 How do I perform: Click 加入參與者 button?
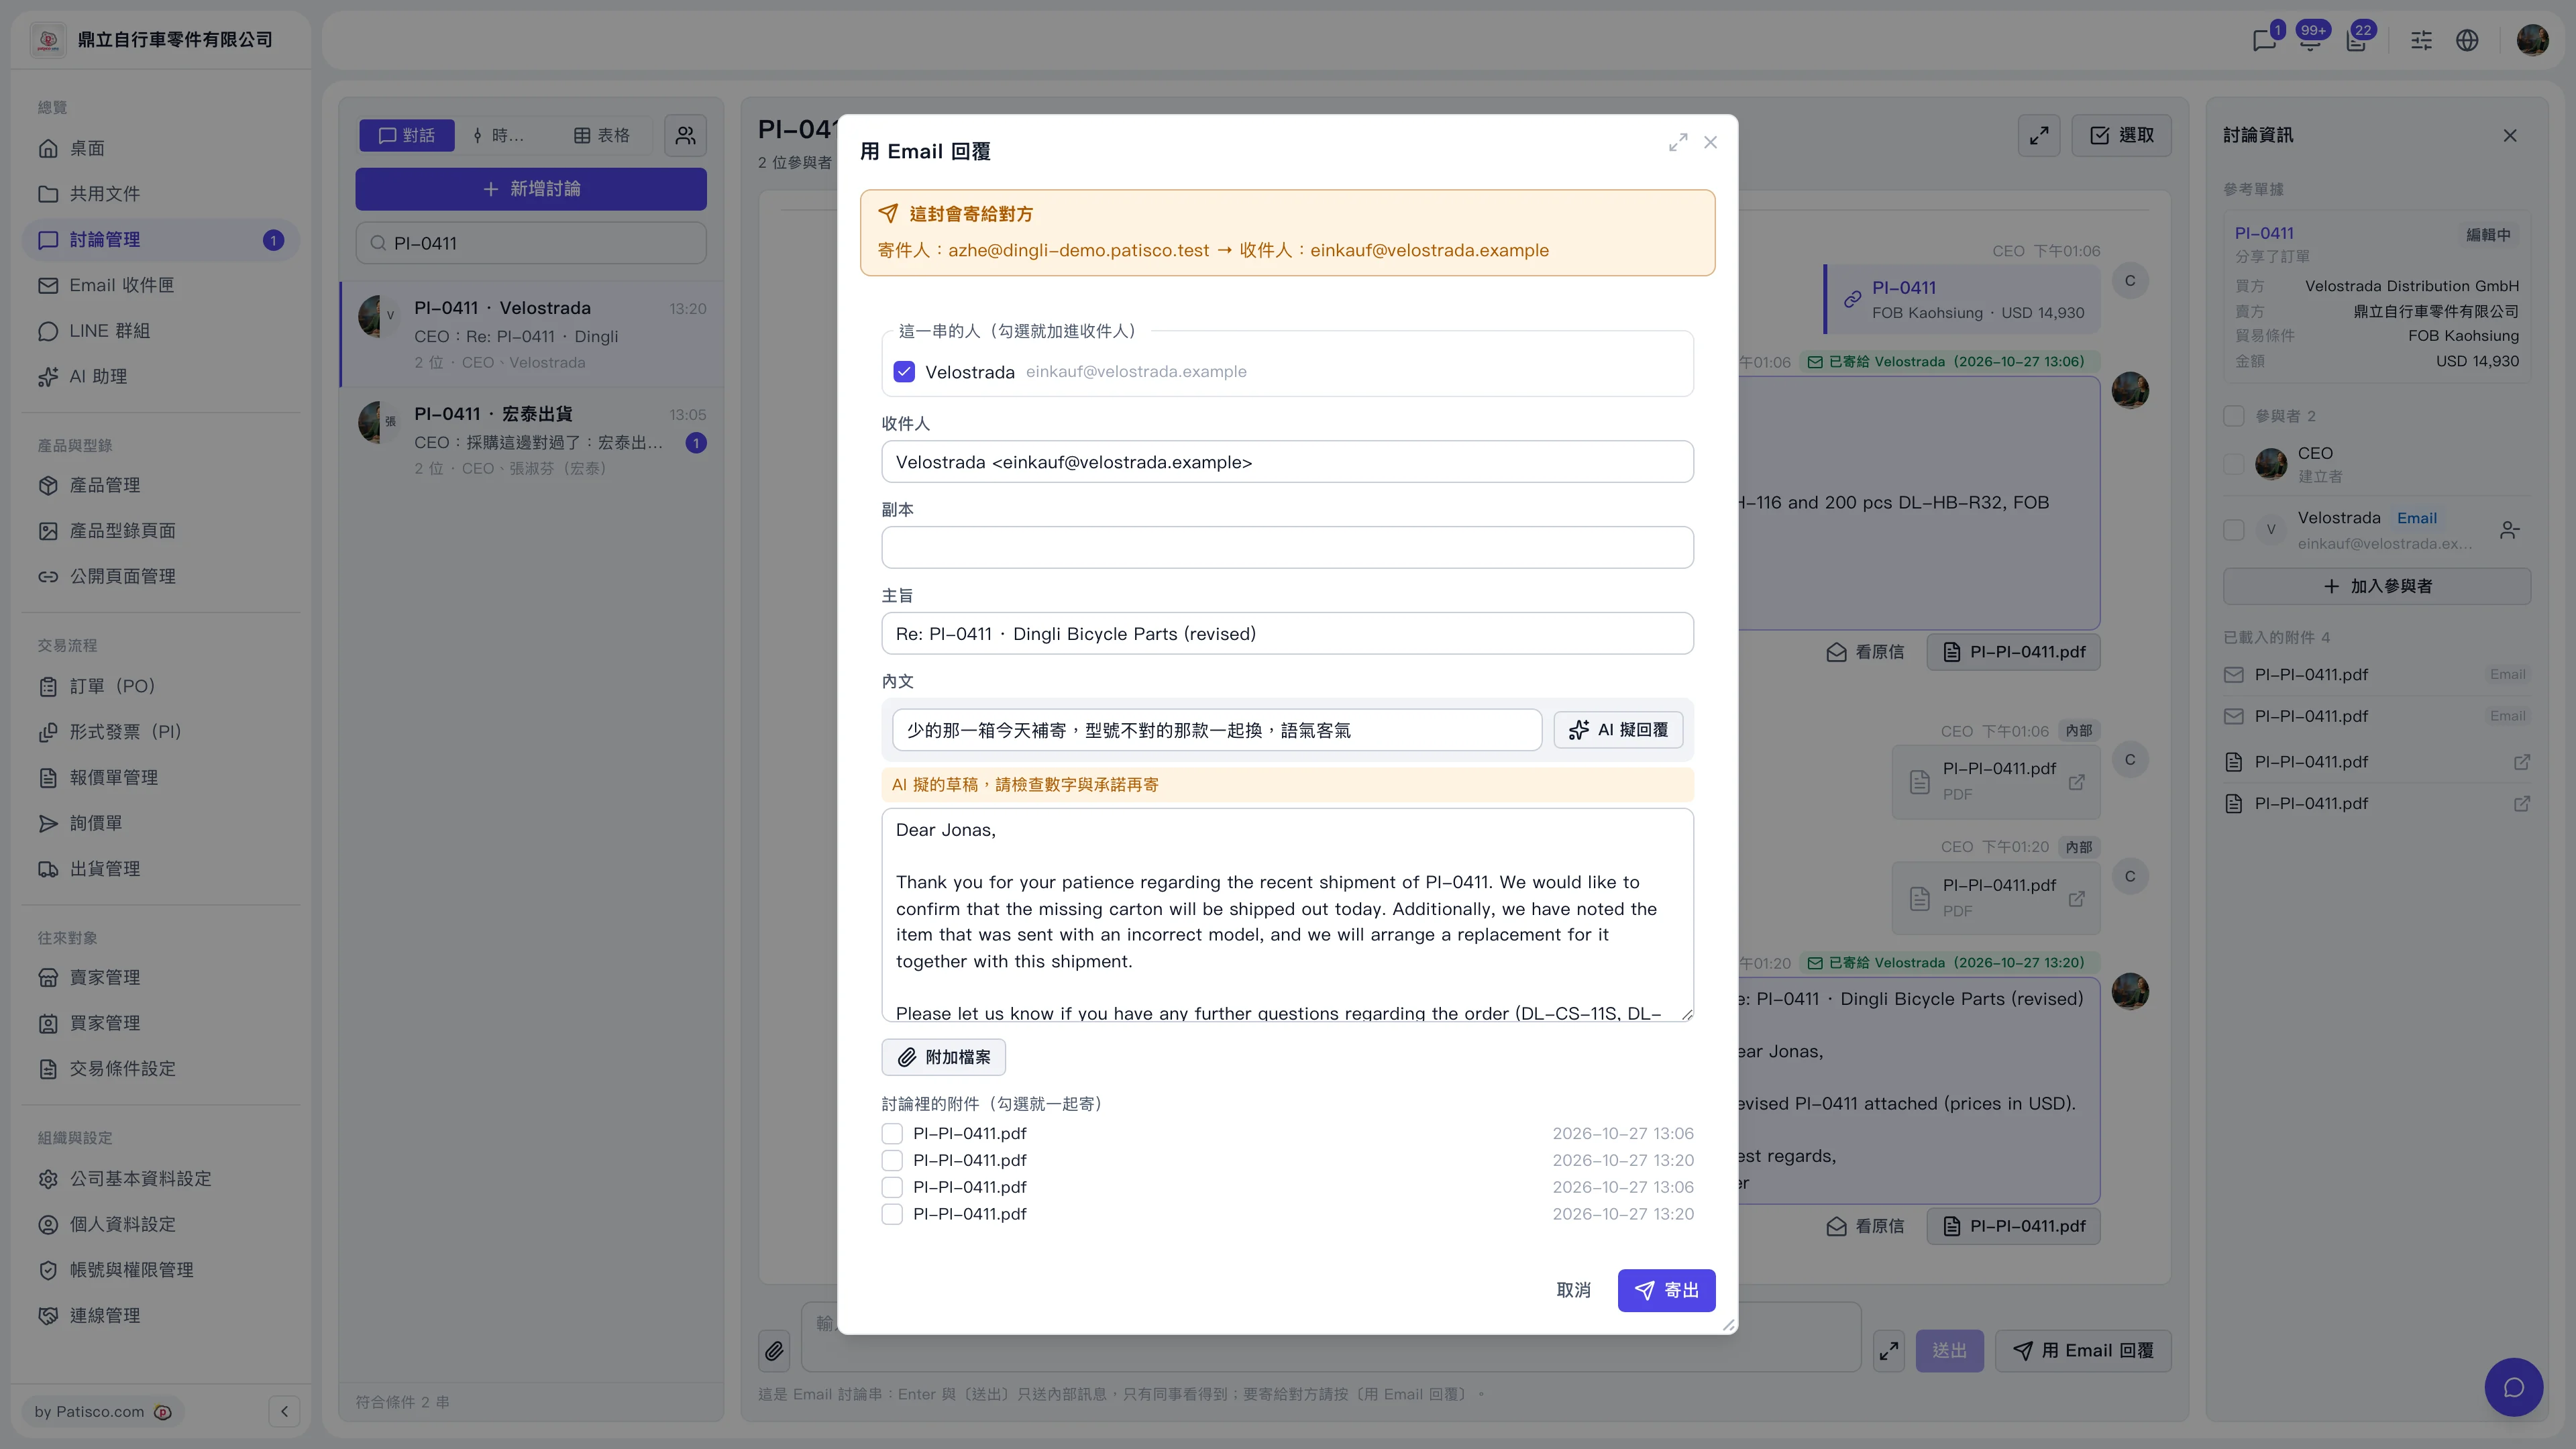(x=2377, y=586)
